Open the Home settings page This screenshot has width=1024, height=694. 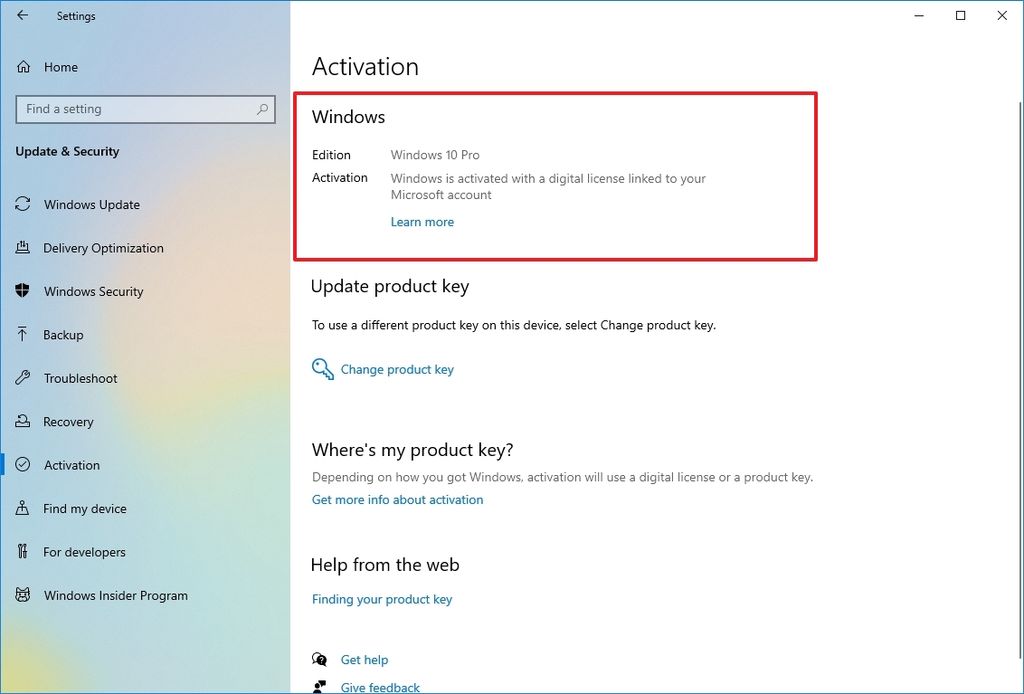pos(62,67)
